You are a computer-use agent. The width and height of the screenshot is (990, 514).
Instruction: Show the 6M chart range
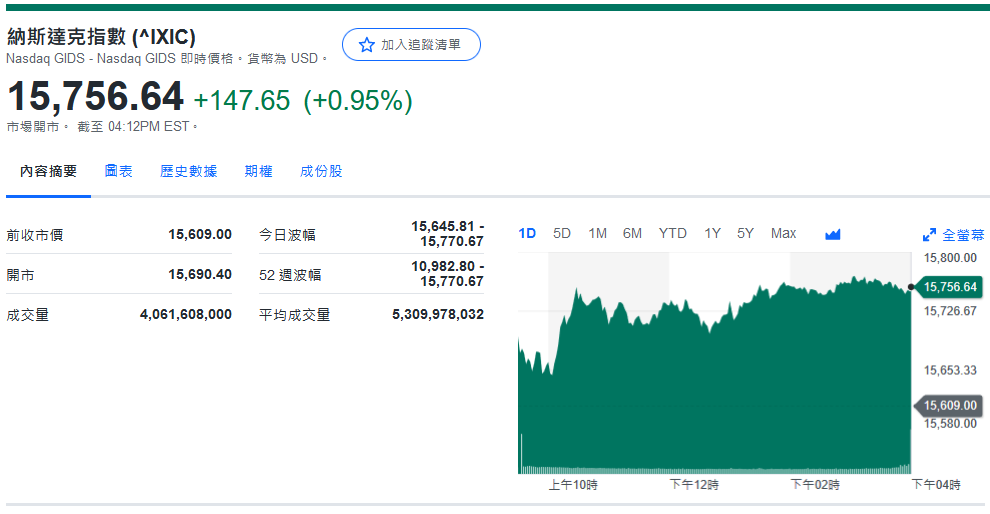tap(632, 234)
